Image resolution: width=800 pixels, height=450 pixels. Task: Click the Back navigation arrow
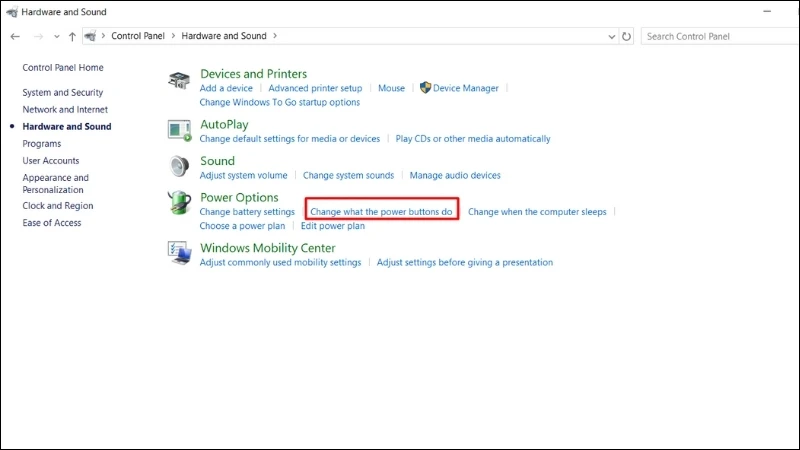click(x=15, y=36)
